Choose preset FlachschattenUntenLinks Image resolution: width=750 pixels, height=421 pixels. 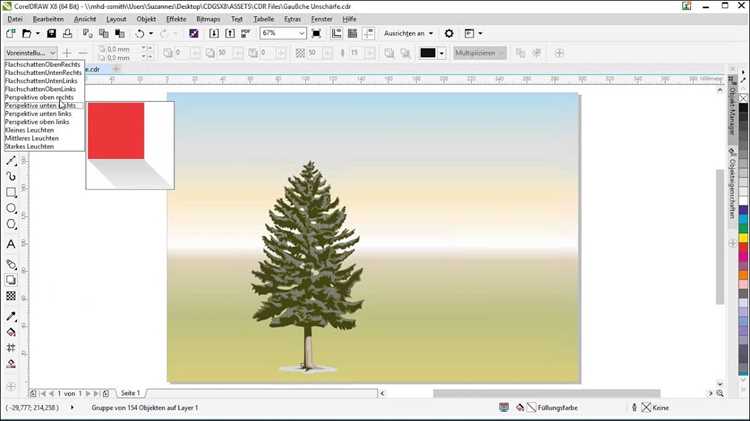44,81
